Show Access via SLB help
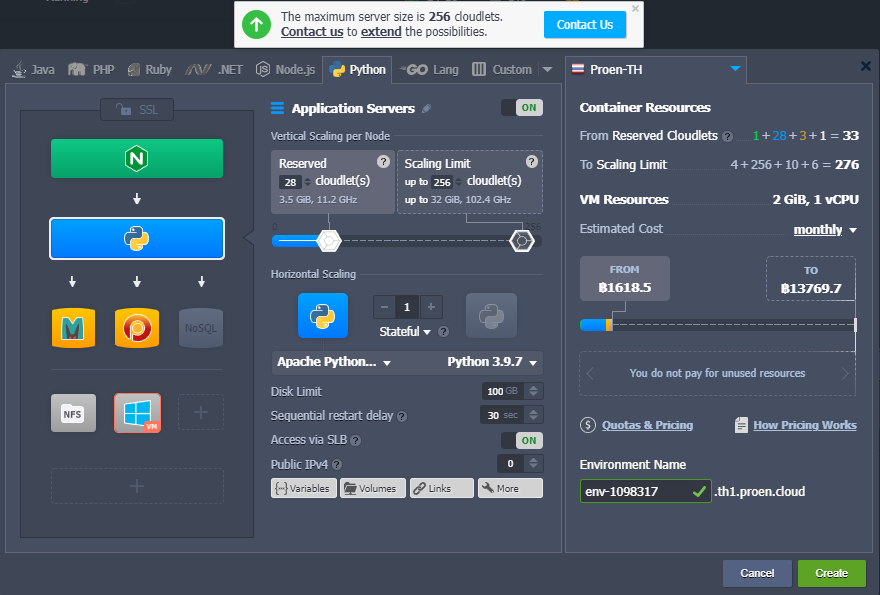Viewport: 880px width, 595px height. [356, 441]
